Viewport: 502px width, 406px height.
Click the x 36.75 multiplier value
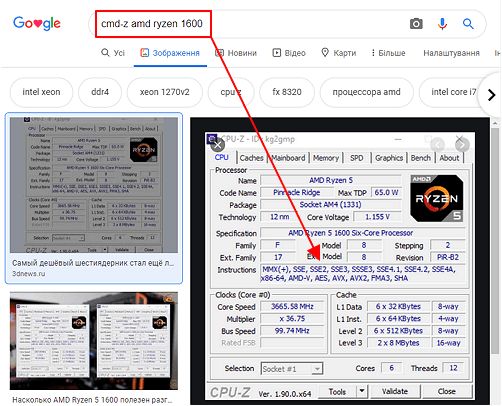point(292,319)
